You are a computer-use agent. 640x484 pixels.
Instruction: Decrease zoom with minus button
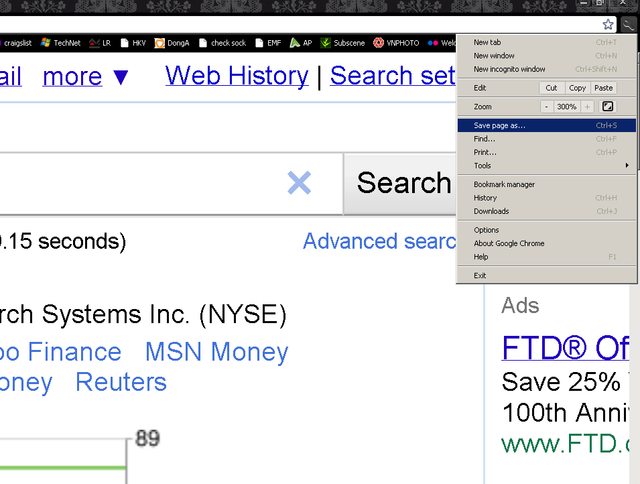pyautogui.click(x=547, y=106)
